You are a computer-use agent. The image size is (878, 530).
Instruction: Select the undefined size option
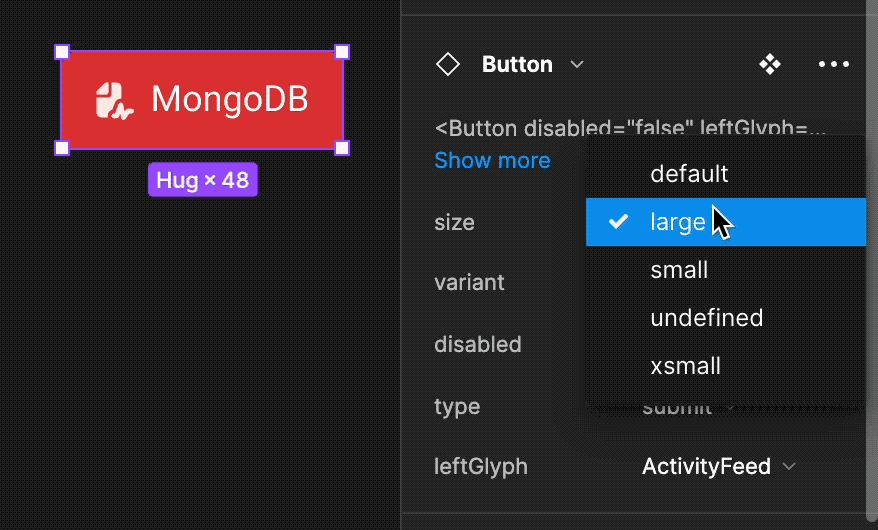pos(706,318)
